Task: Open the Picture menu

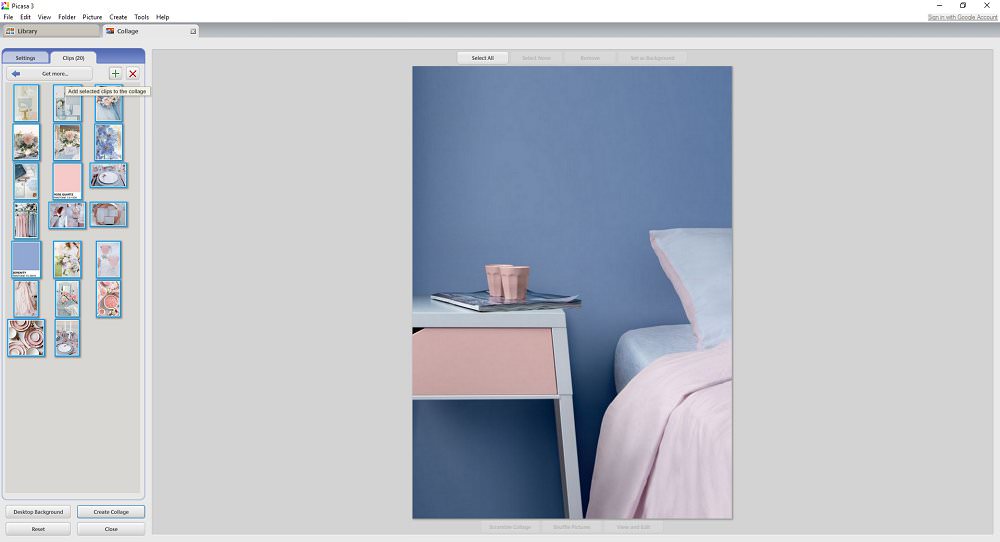Action: click(92, 17)
